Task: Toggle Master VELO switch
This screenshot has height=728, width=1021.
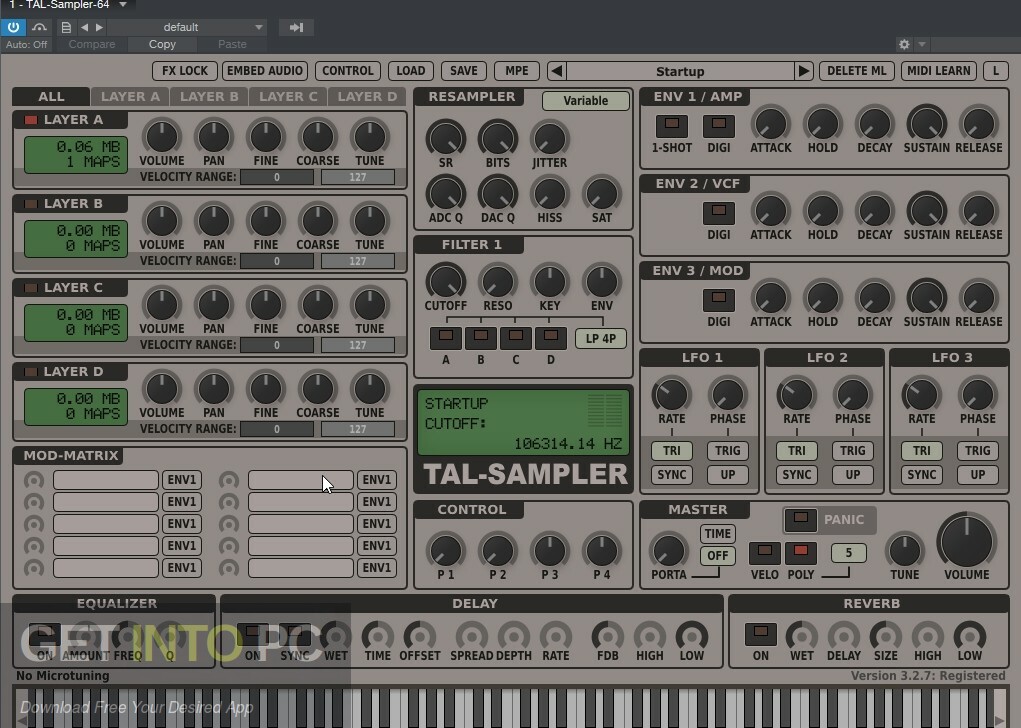Action: click(x=764, y=553)
